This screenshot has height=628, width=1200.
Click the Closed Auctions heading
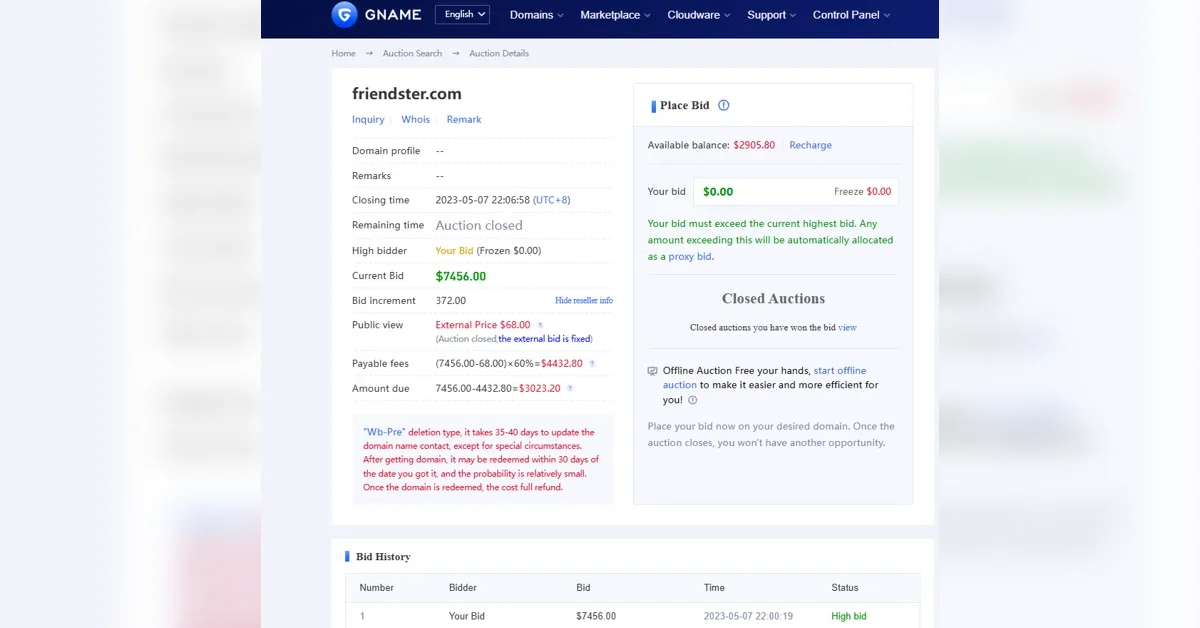773,299
